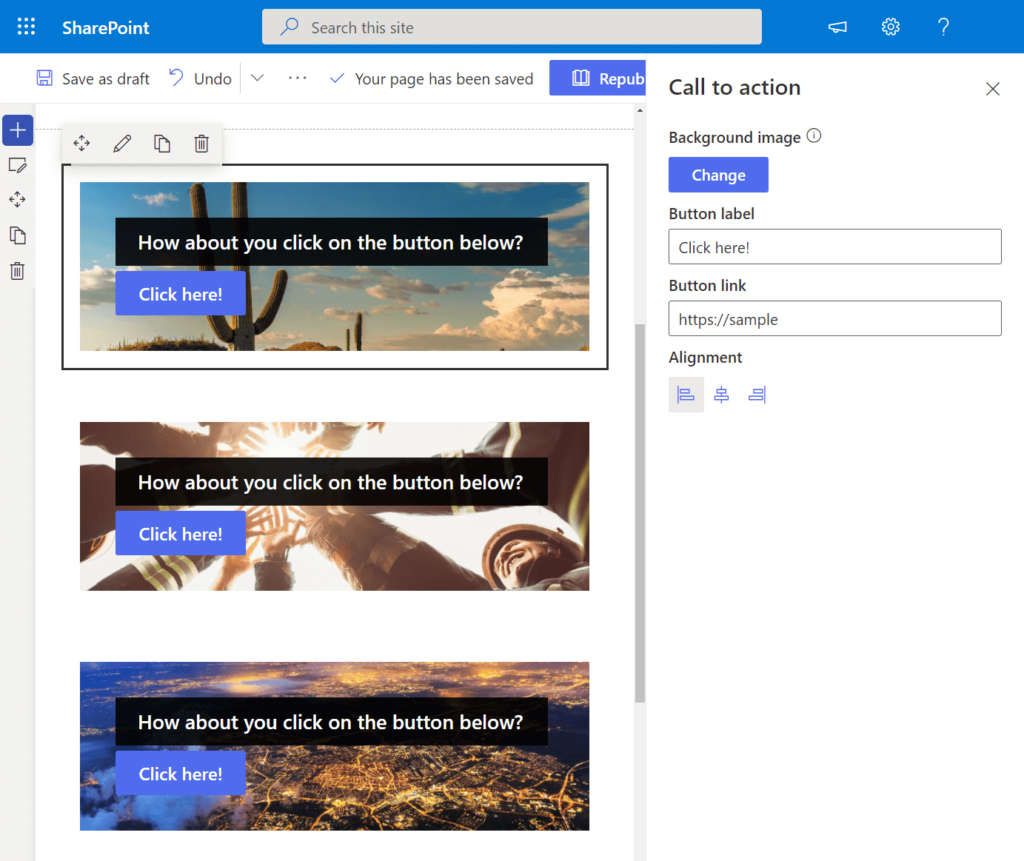Click the Delete section trash icon in left rail
This screenshot has height=861, width=1024.
tap(18, 270)
